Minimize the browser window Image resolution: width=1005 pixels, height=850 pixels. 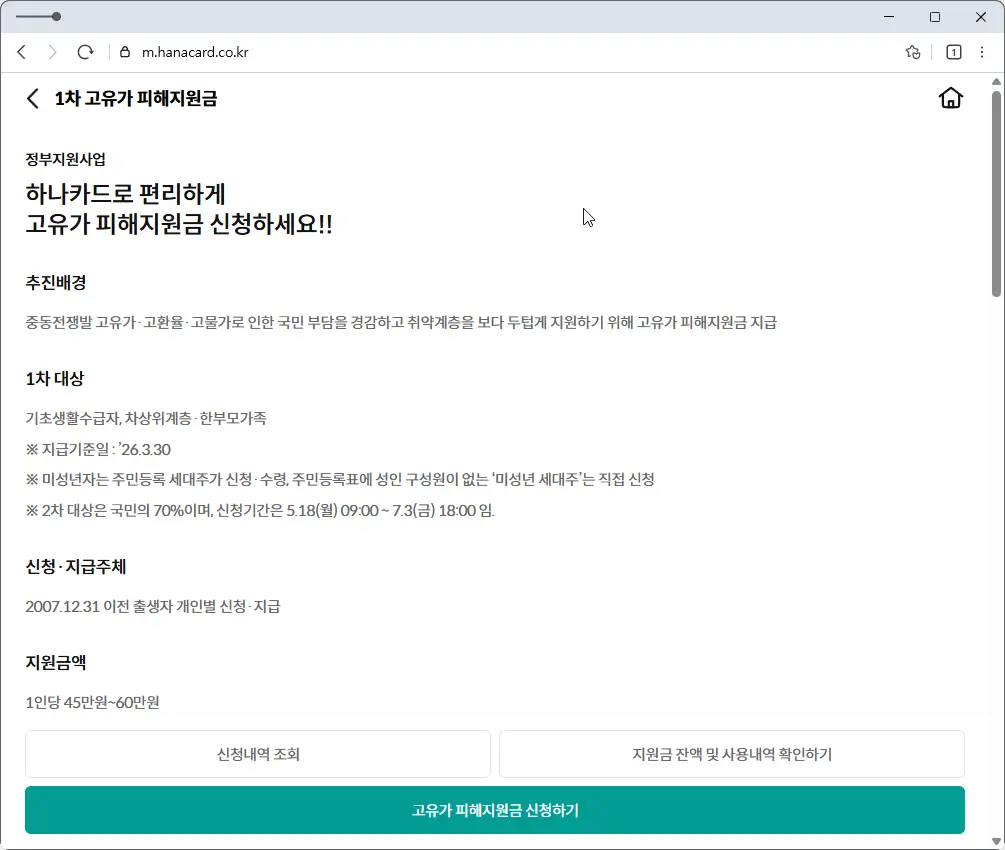[889, 17]
